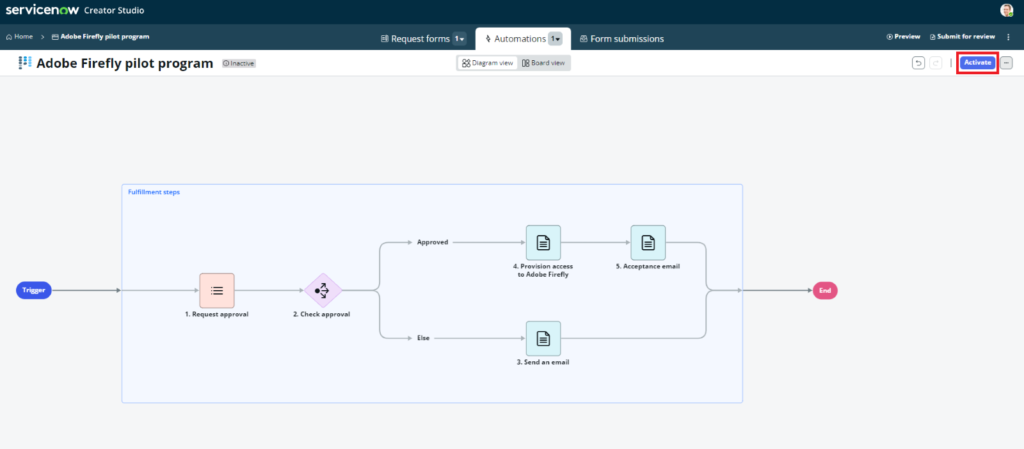The image size is (1024, 449).
Task: Select the Acceptance email step icon
Action: (x=647, y=242)
